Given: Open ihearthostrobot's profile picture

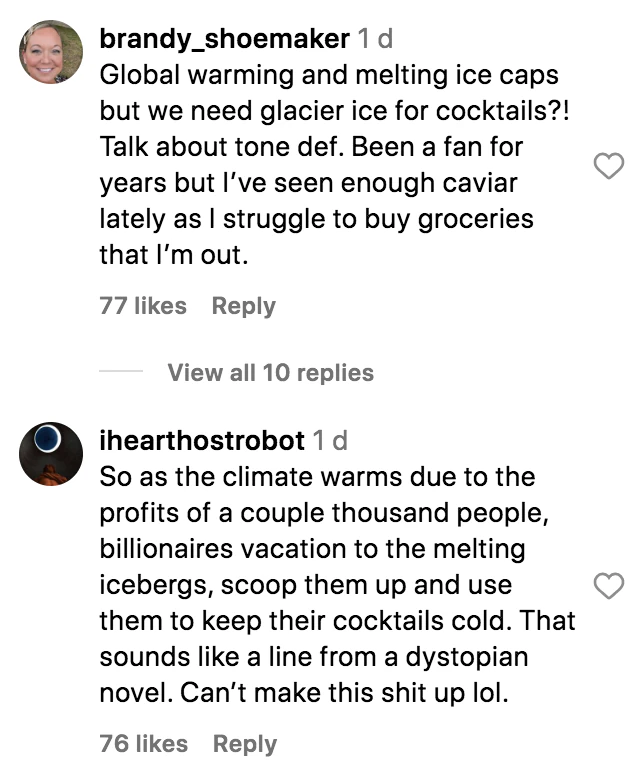Looking at the screenshot, I should click(51, 453).
